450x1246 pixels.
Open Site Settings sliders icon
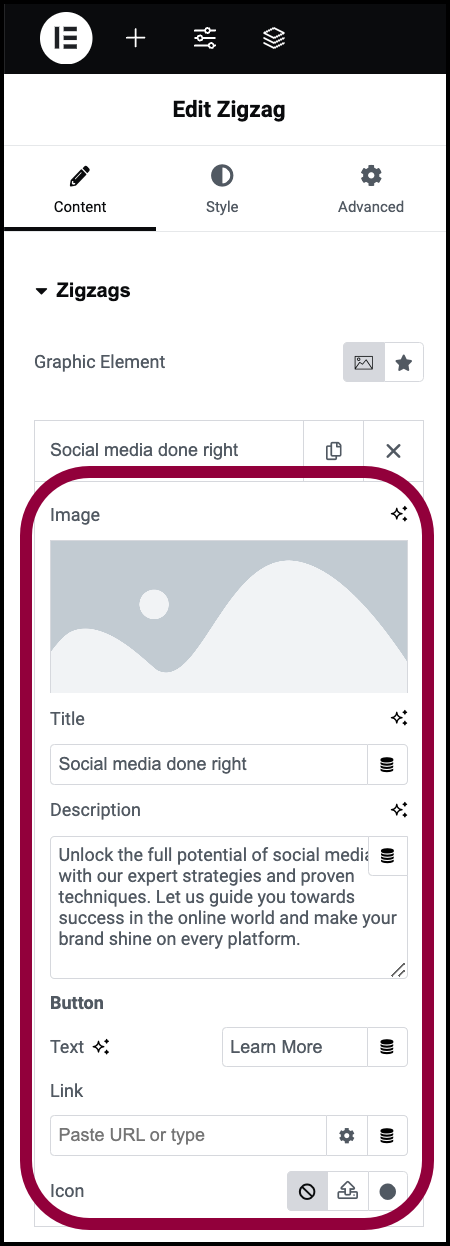click(x=204, y=38)
